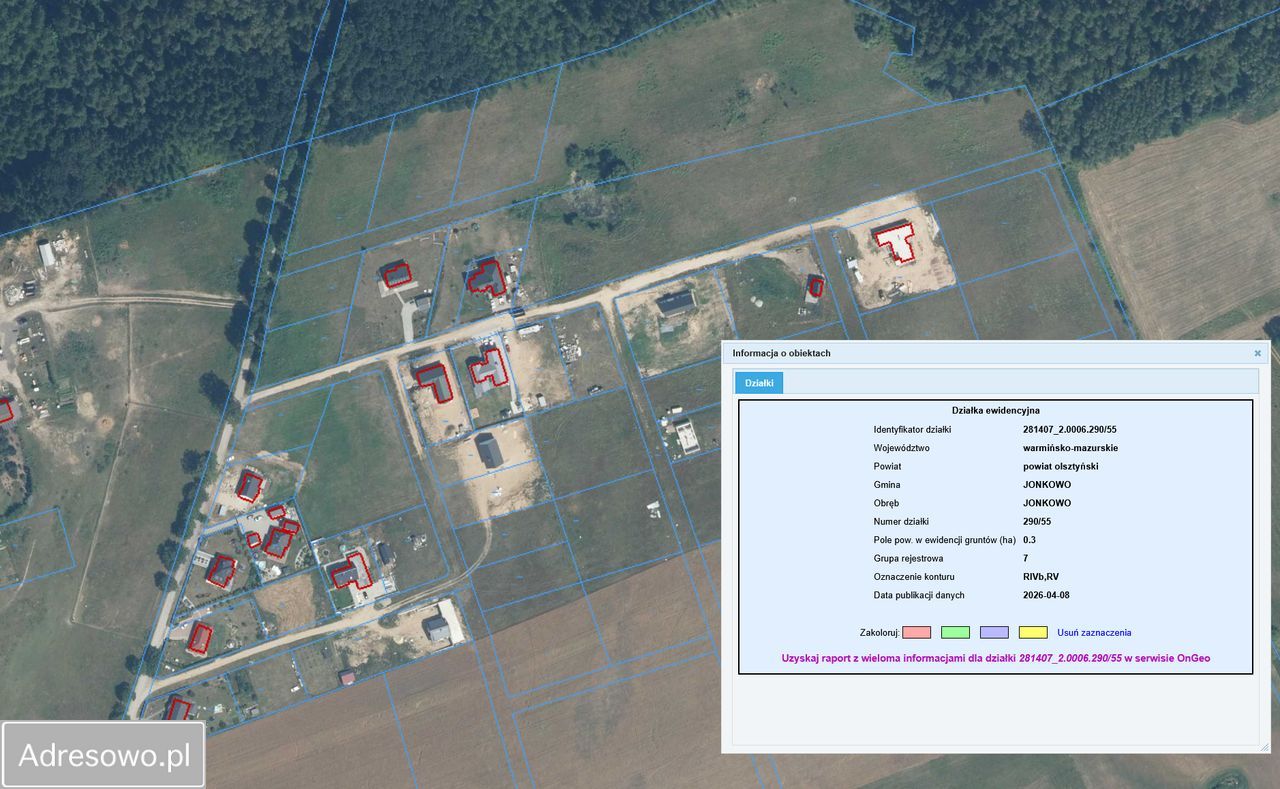Image resolution: width=1280 pixels, height=789 pixels.
Task: Click the Adresowo.pl watermark logo
Action: [104, 754]
